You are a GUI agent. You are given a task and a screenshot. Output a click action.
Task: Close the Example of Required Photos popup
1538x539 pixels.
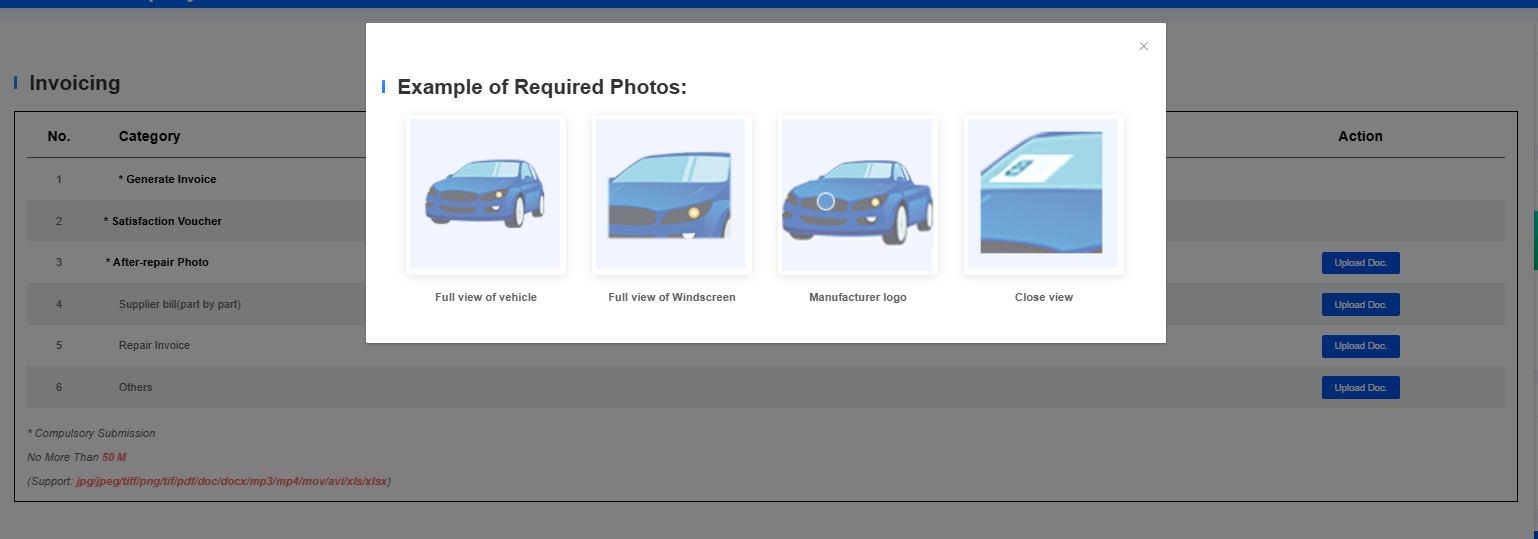coord(1143,46)
